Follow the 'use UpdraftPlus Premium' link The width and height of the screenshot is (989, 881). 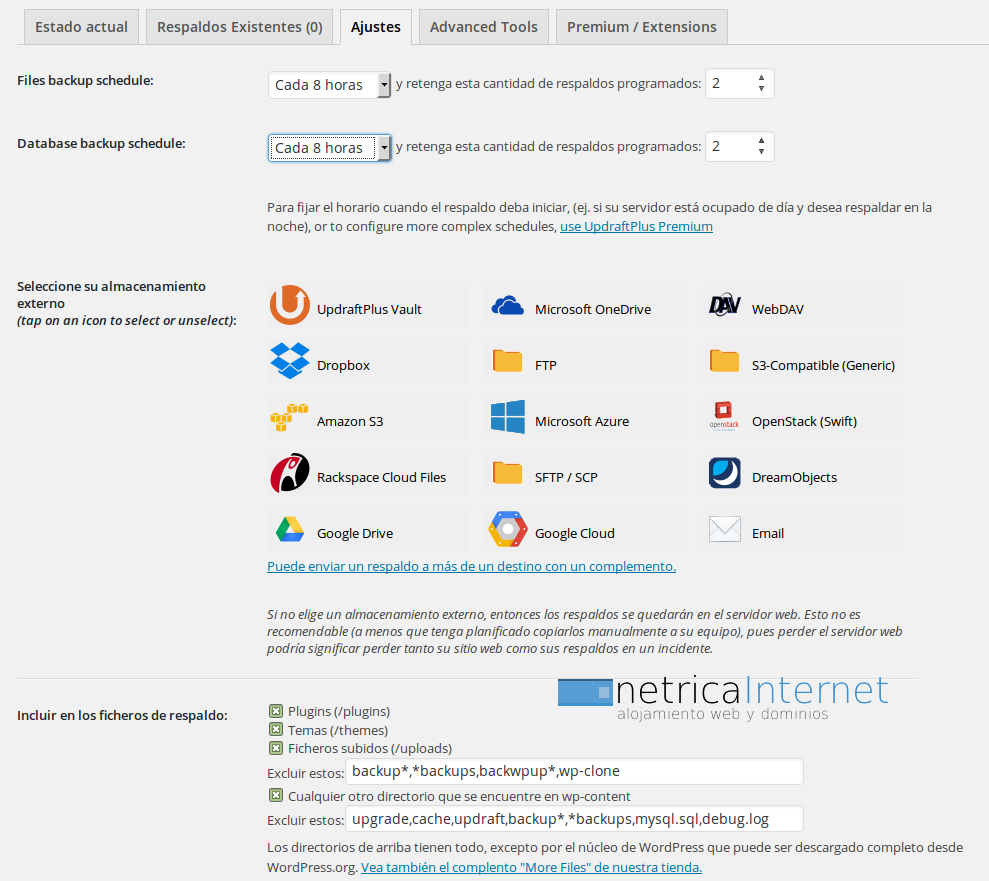636,226
